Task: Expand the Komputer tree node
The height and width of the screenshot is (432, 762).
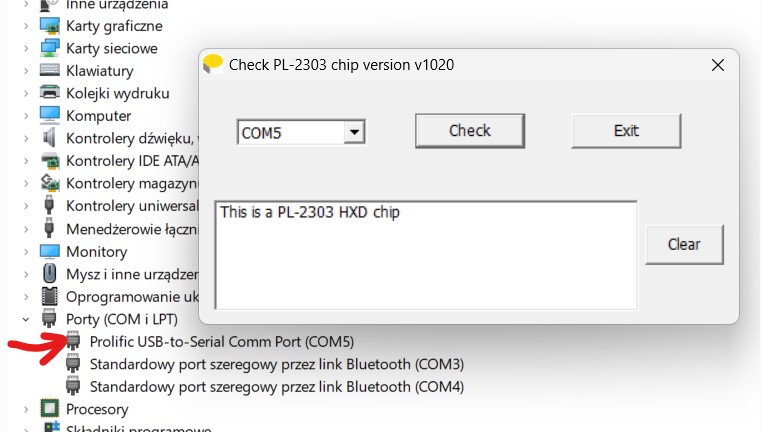Action: coord(26,116)
